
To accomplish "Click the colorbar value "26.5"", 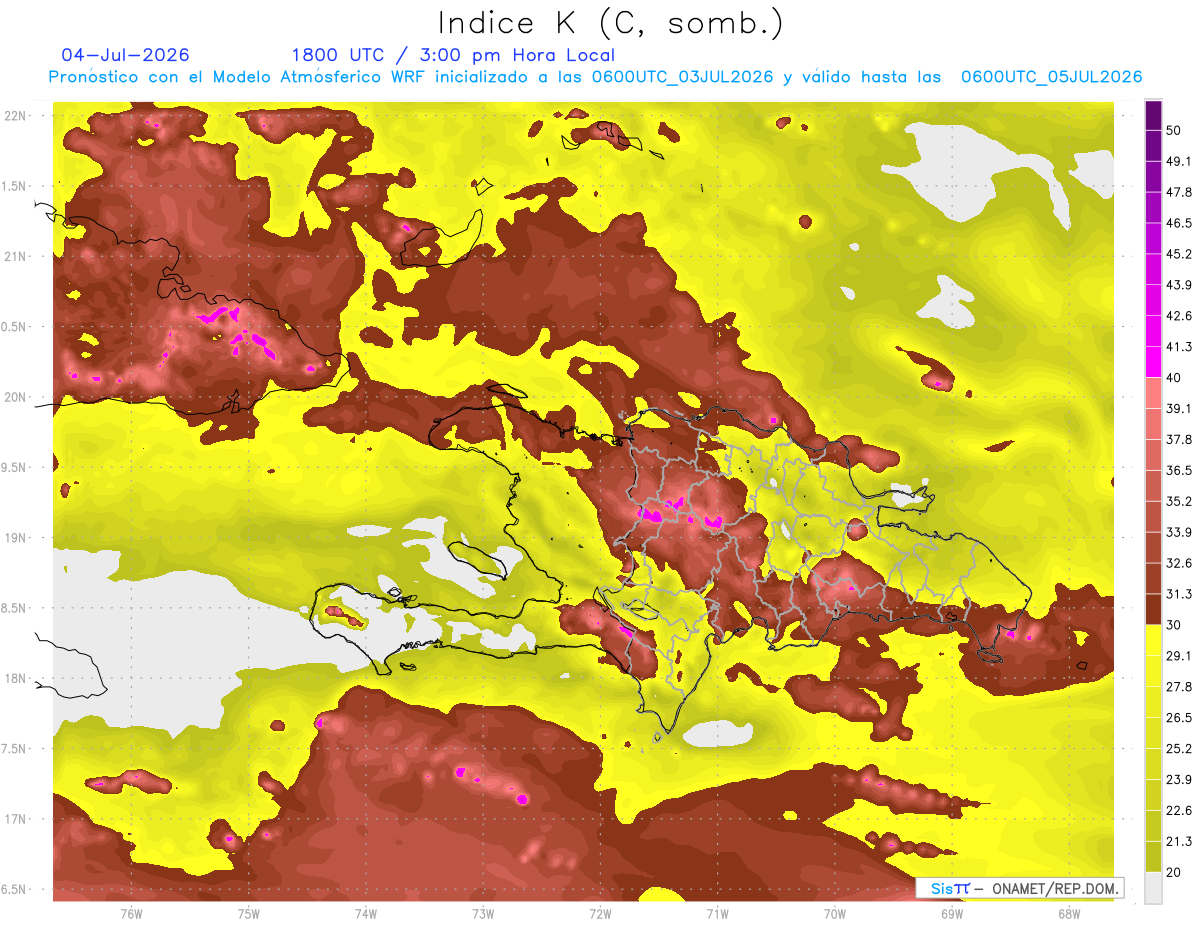I will coord(1177,718).
